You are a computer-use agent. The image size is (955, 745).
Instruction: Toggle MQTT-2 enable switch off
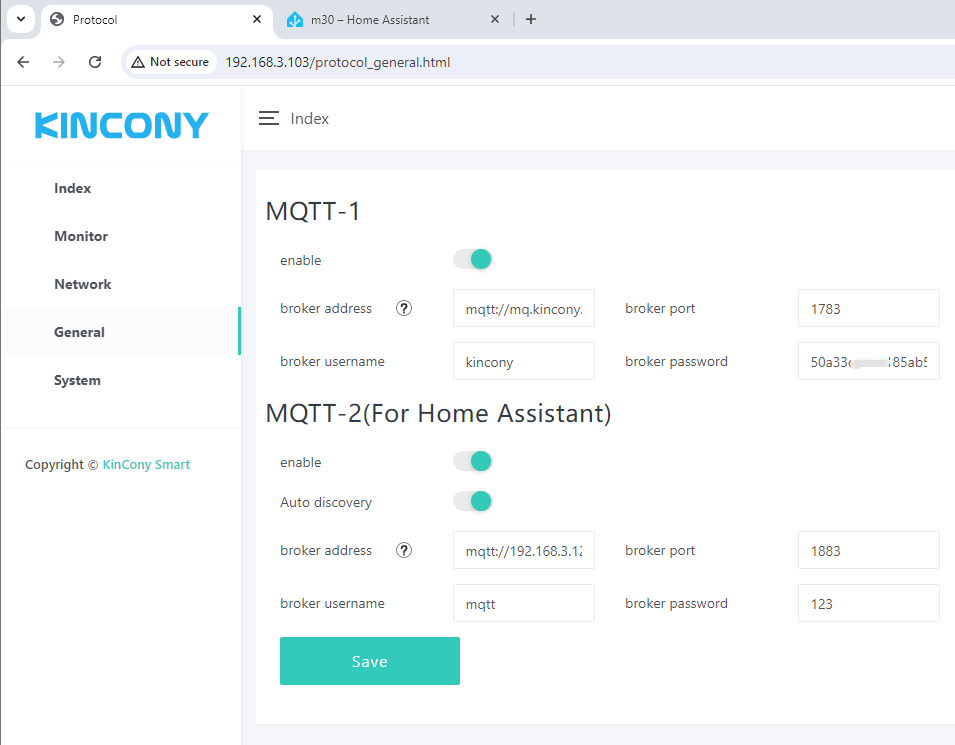(x=473, y=462)
